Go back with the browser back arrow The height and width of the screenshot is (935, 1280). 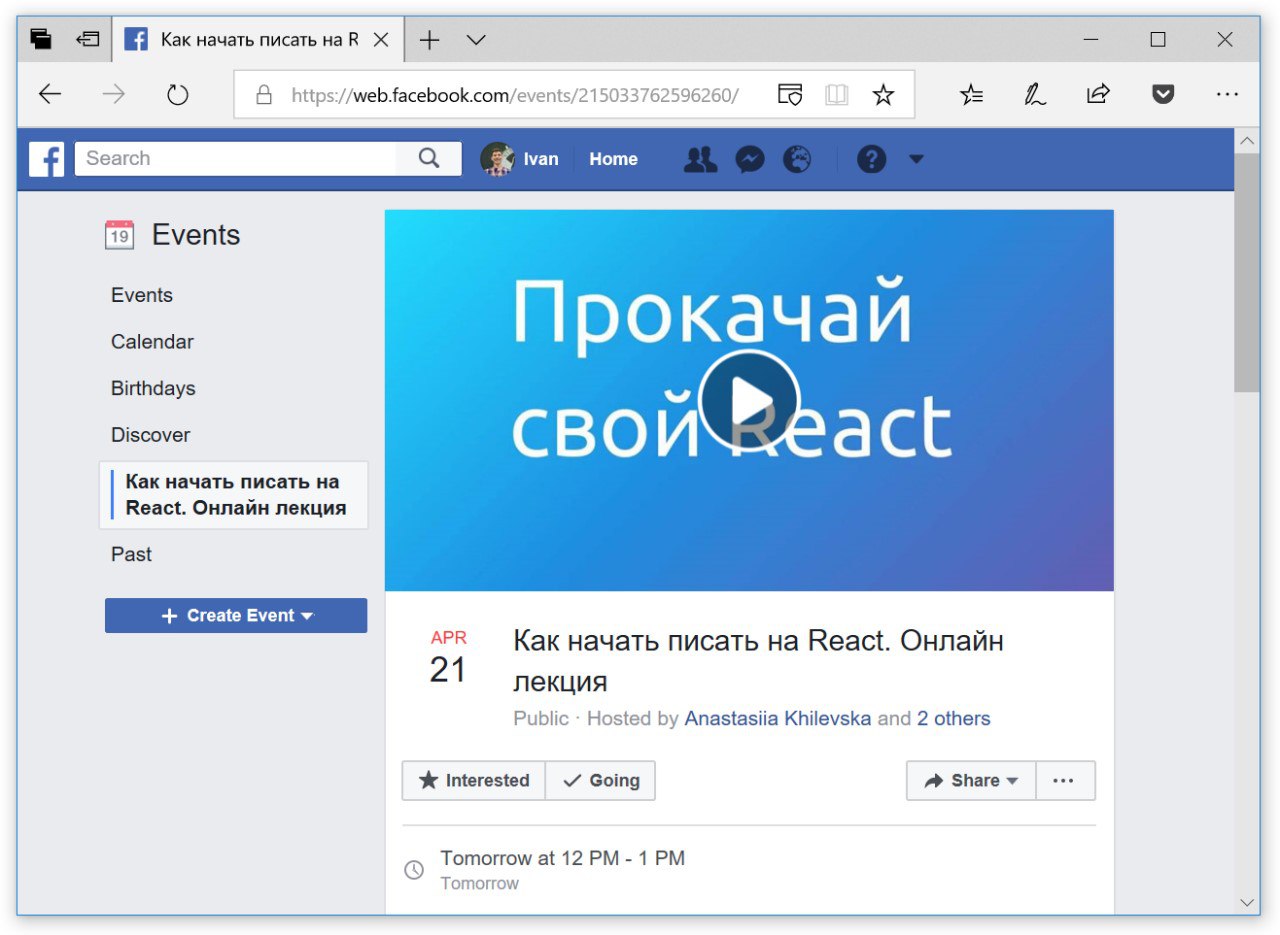pos(49,95)
